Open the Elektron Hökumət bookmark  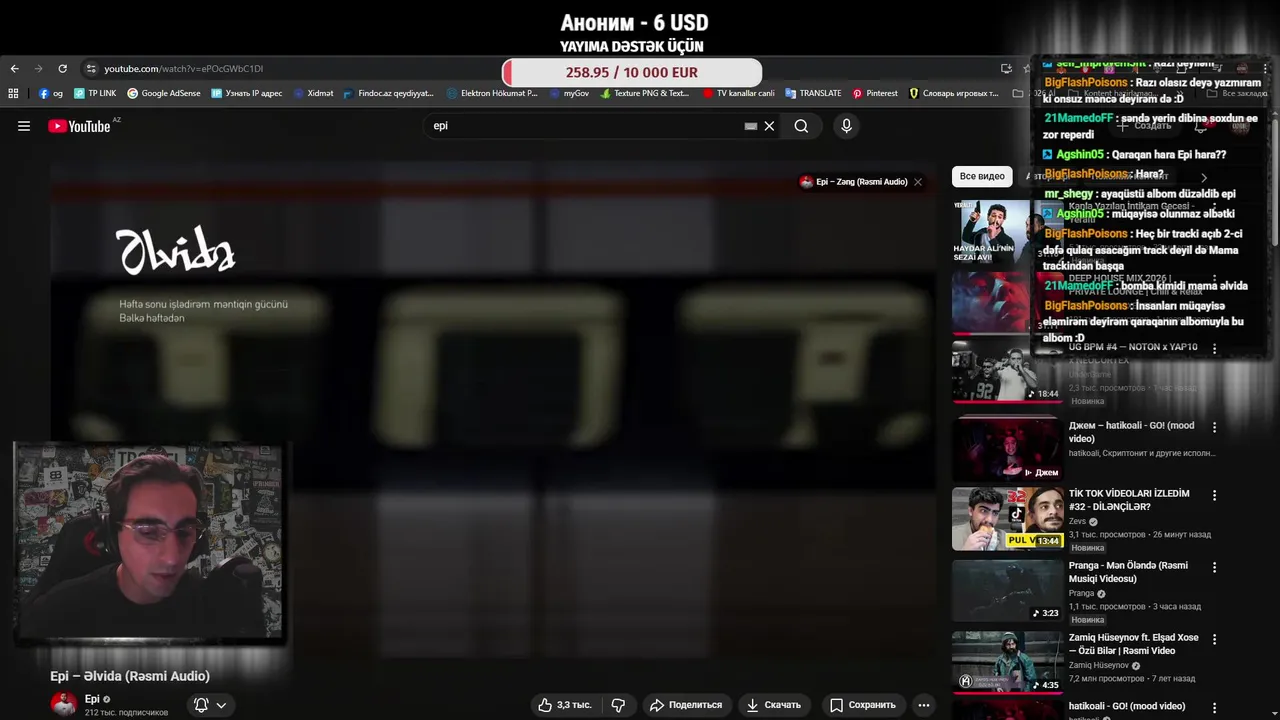492,93
